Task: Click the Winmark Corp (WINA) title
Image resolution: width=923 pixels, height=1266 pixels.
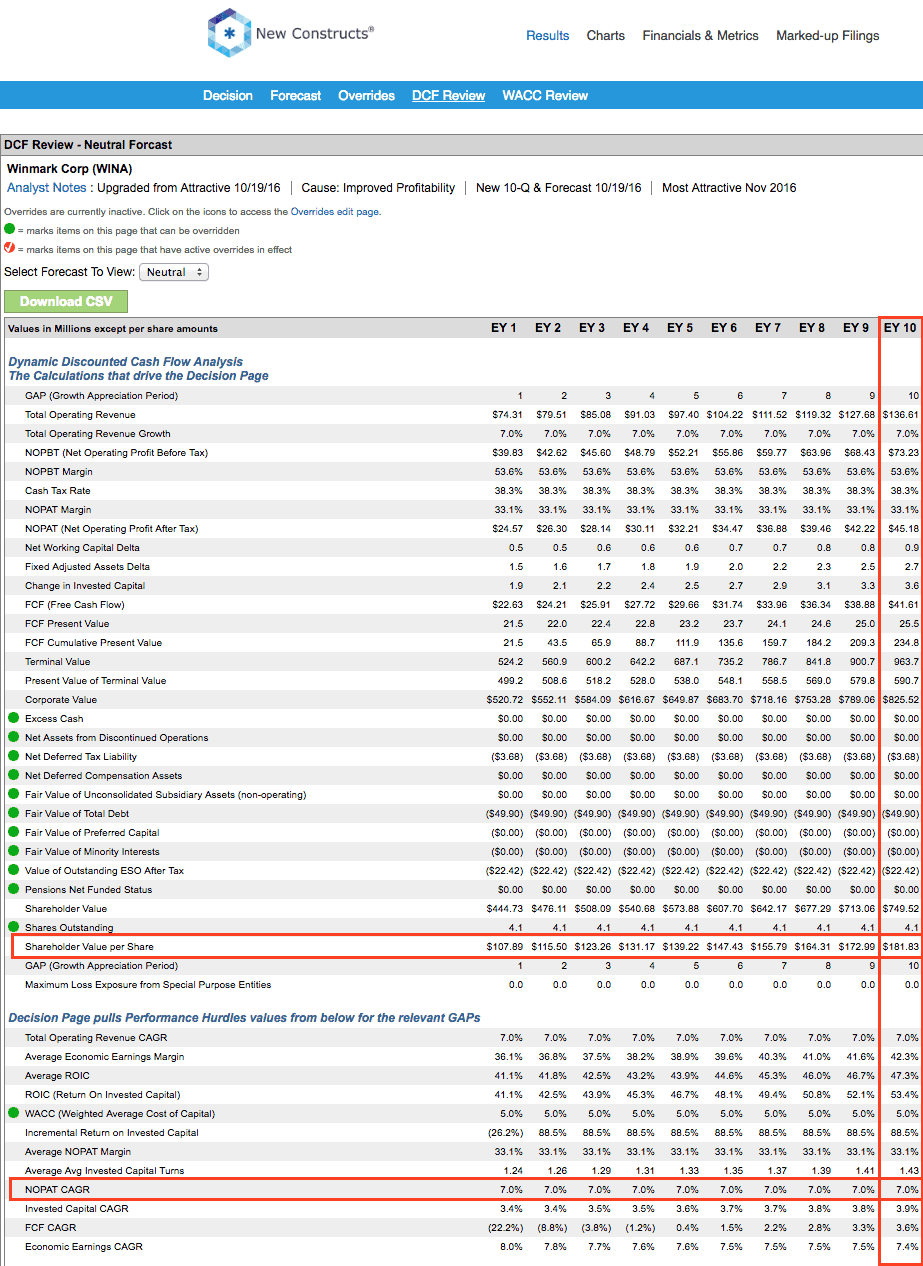Action: tap(69, 169)
